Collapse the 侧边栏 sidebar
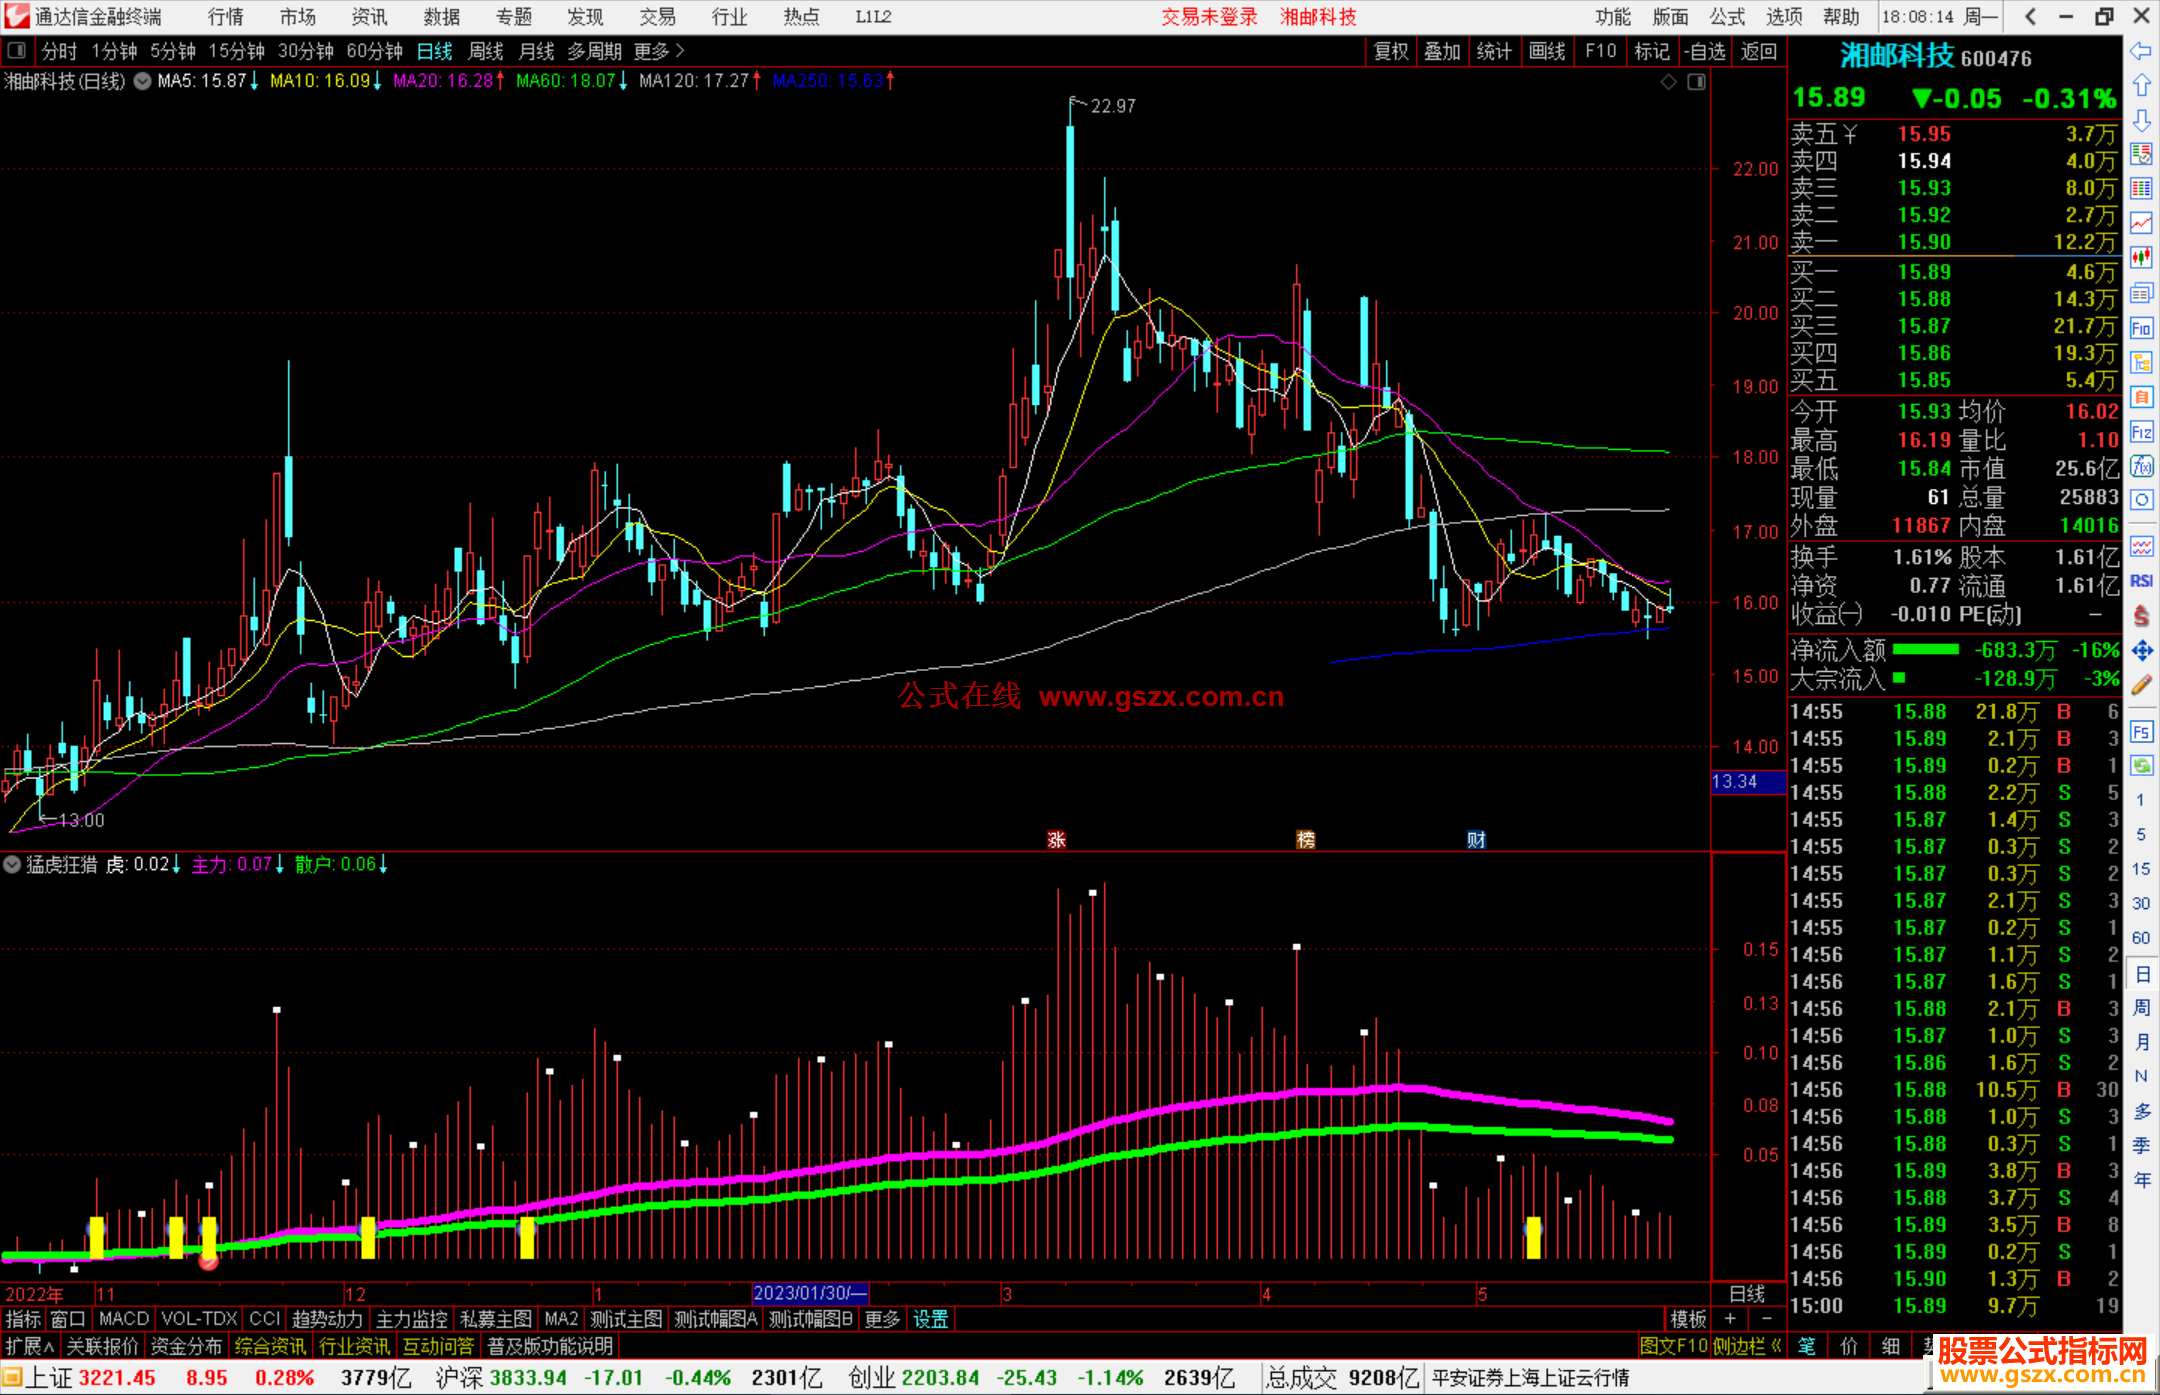2160x1395 pixels. (x=1748, y=1346)
